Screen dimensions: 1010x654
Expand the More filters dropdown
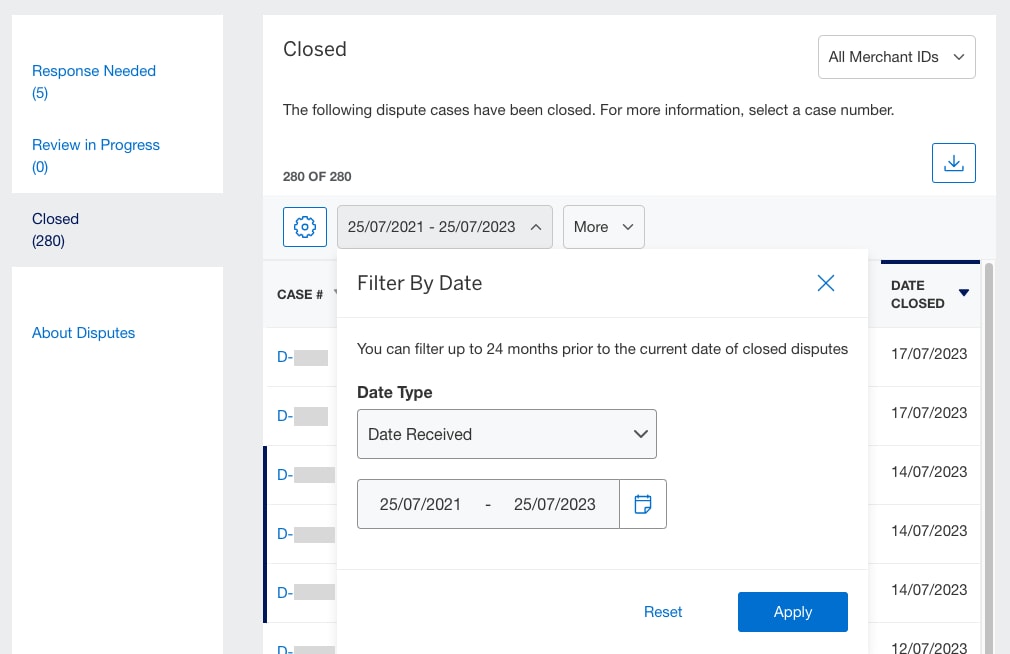point(603,227)
